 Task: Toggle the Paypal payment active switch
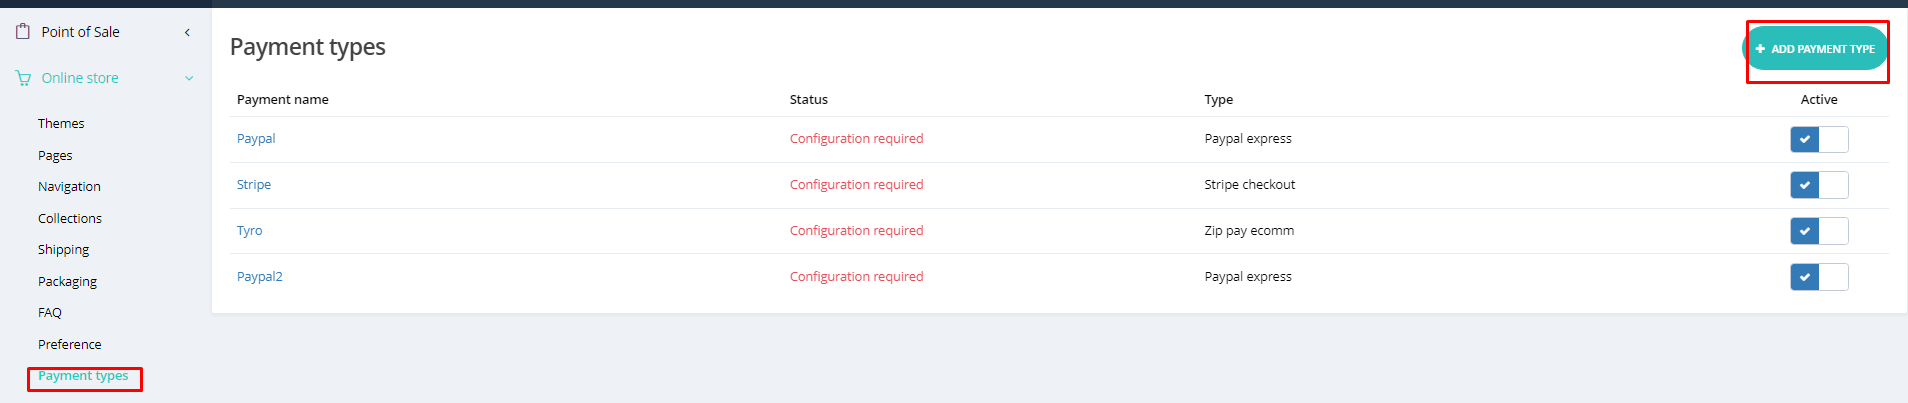[1819, 140]
